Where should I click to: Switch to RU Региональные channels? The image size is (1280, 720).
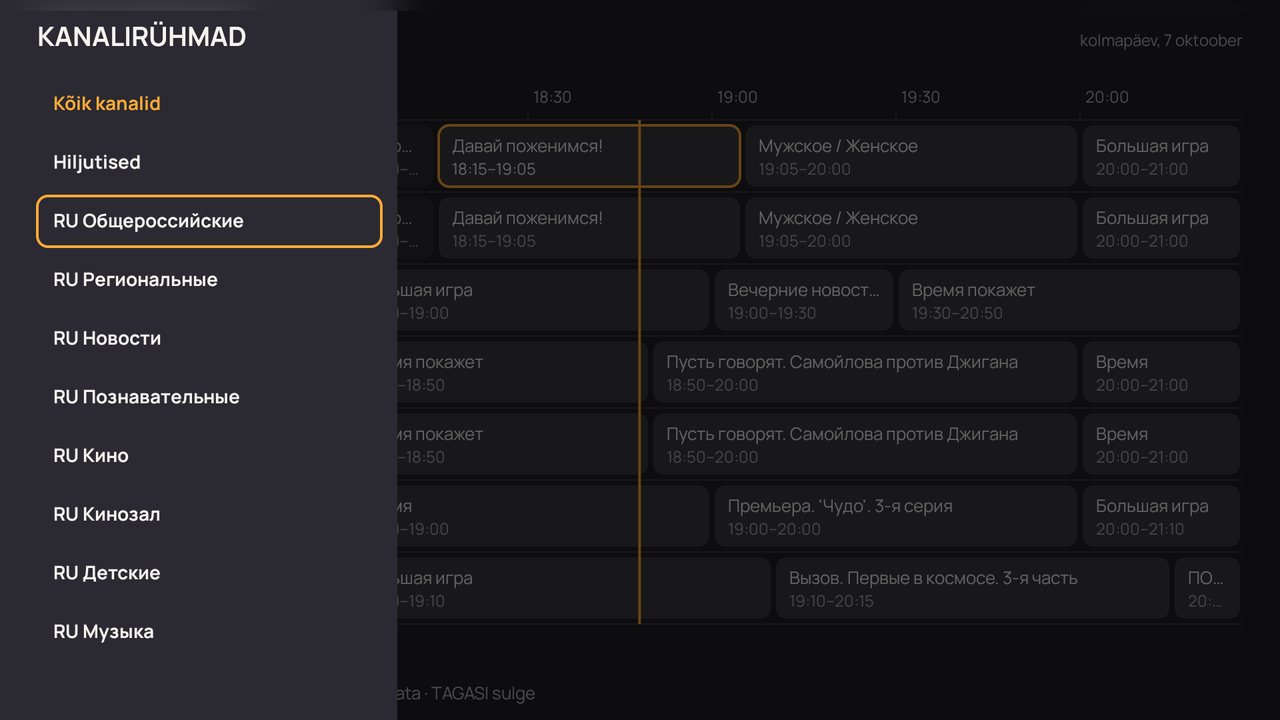point(208,280)
